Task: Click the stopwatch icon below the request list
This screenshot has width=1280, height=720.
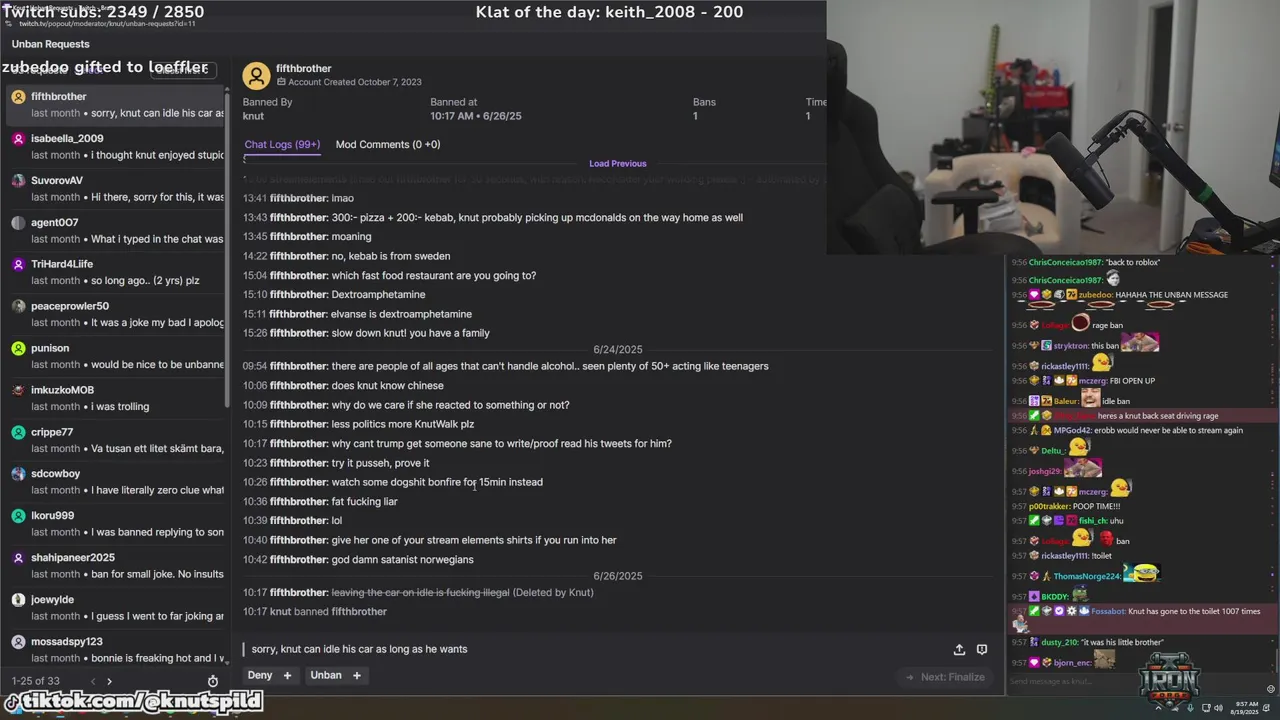Action: [x=213, y=681]
